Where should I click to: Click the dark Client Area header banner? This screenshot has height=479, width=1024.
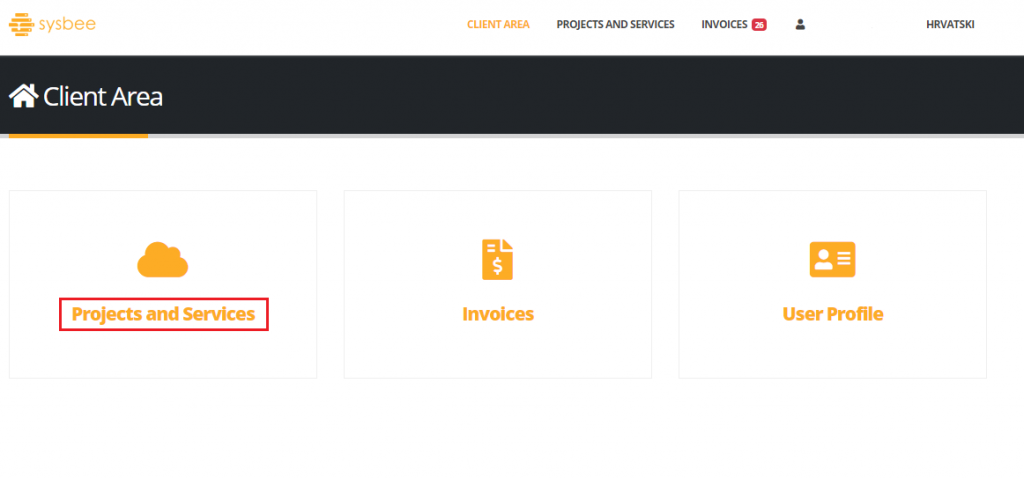[x=600, y=96]
